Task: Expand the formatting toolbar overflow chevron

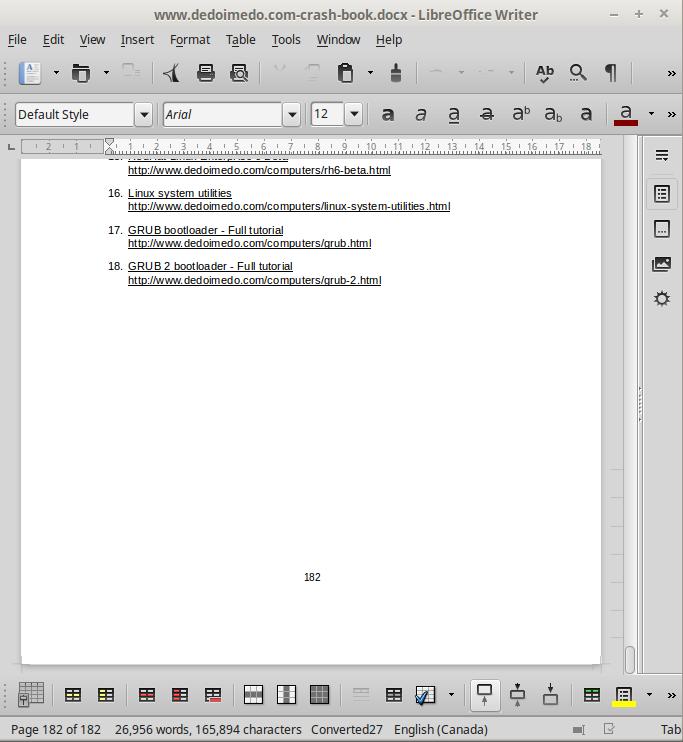Action: tap(671, 115)
